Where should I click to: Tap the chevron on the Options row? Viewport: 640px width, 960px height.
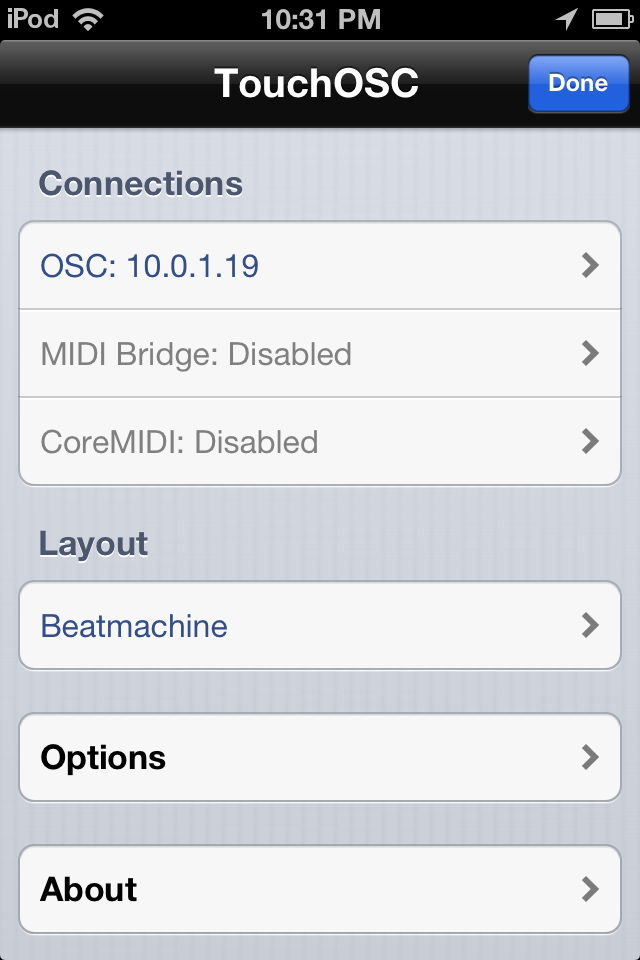(x=590, y=757)
